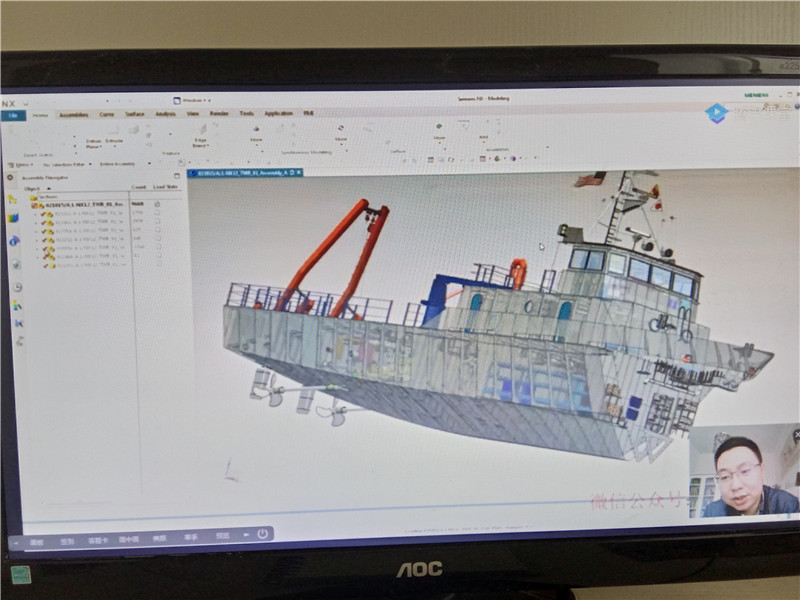Click the blue play logo icon
The image size is (800, 600).
pyautogui.click(x=716, y=113)
